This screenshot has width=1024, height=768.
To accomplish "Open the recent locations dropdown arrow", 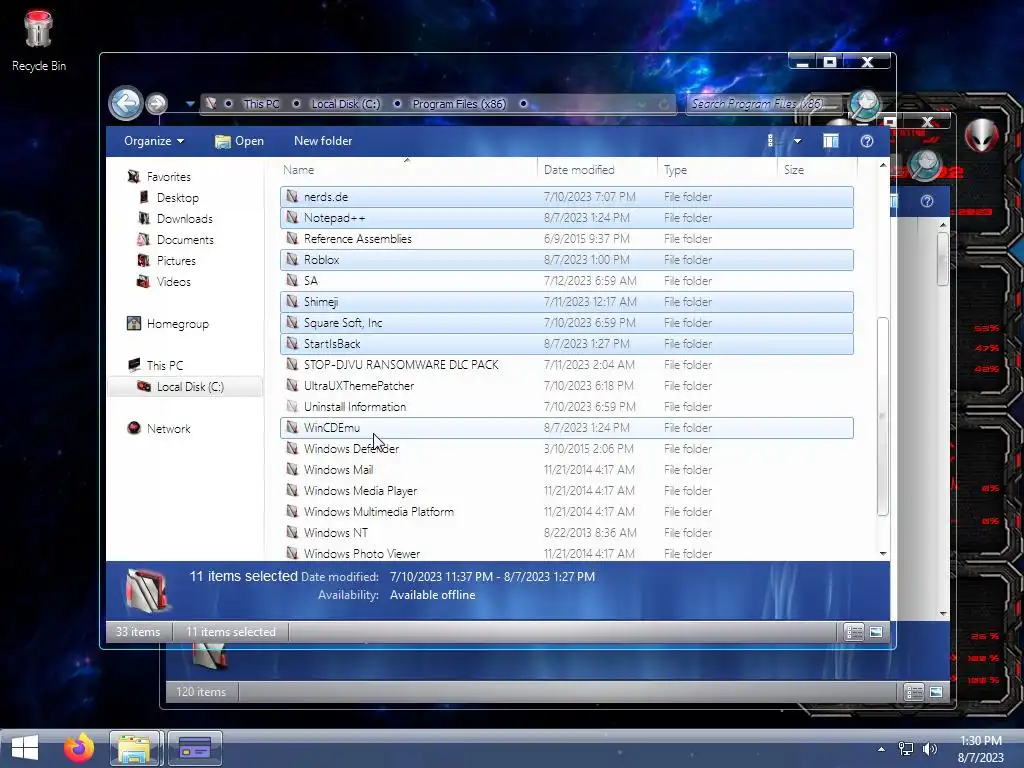I will 190,104.
